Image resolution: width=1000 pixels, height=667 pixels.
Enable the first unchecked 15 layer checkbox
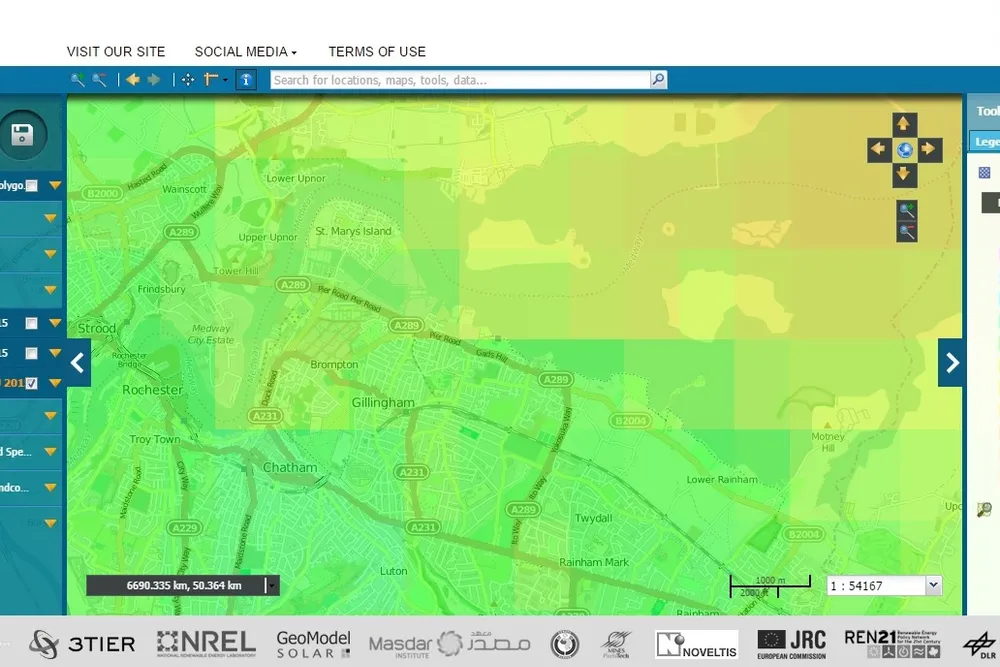32,323
